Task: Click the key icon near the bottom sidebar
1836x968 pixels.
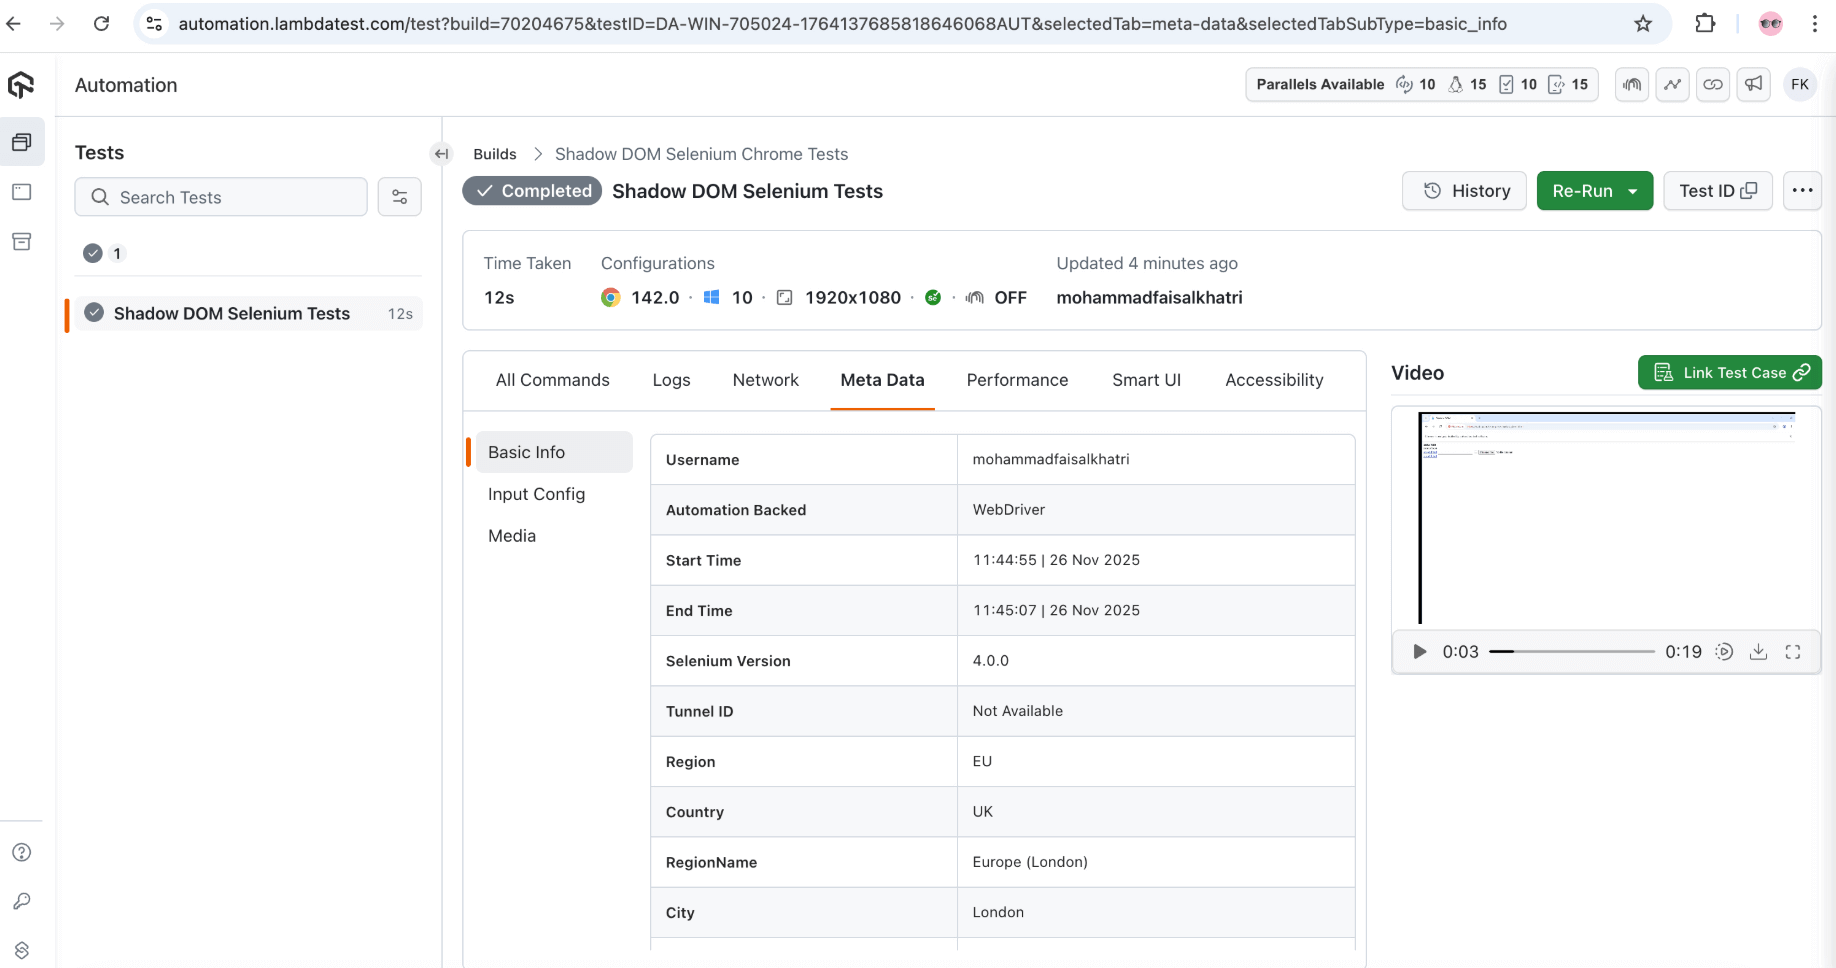Action: 22,901
